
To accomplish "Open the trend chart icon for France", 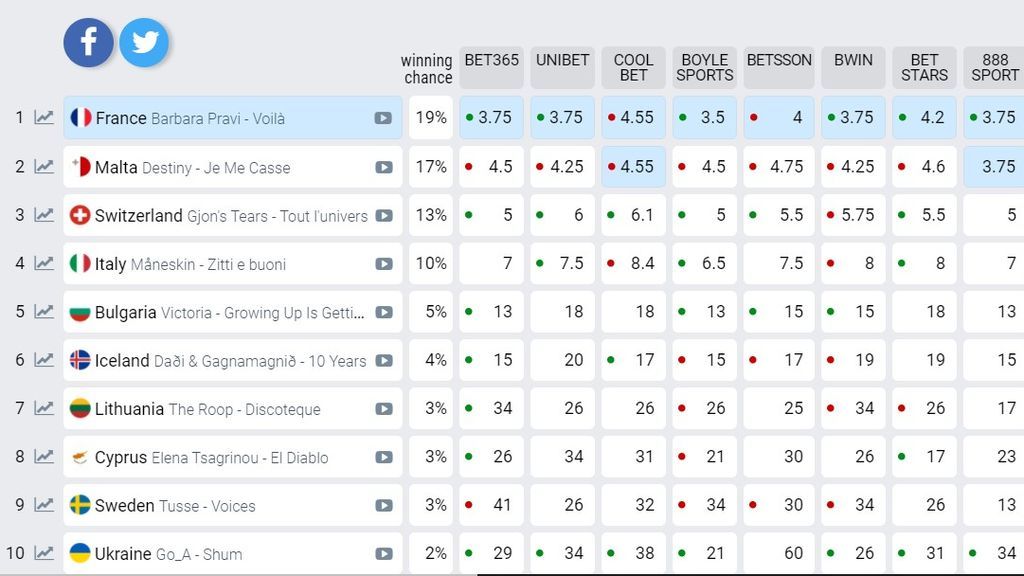I will click(44, 118).
